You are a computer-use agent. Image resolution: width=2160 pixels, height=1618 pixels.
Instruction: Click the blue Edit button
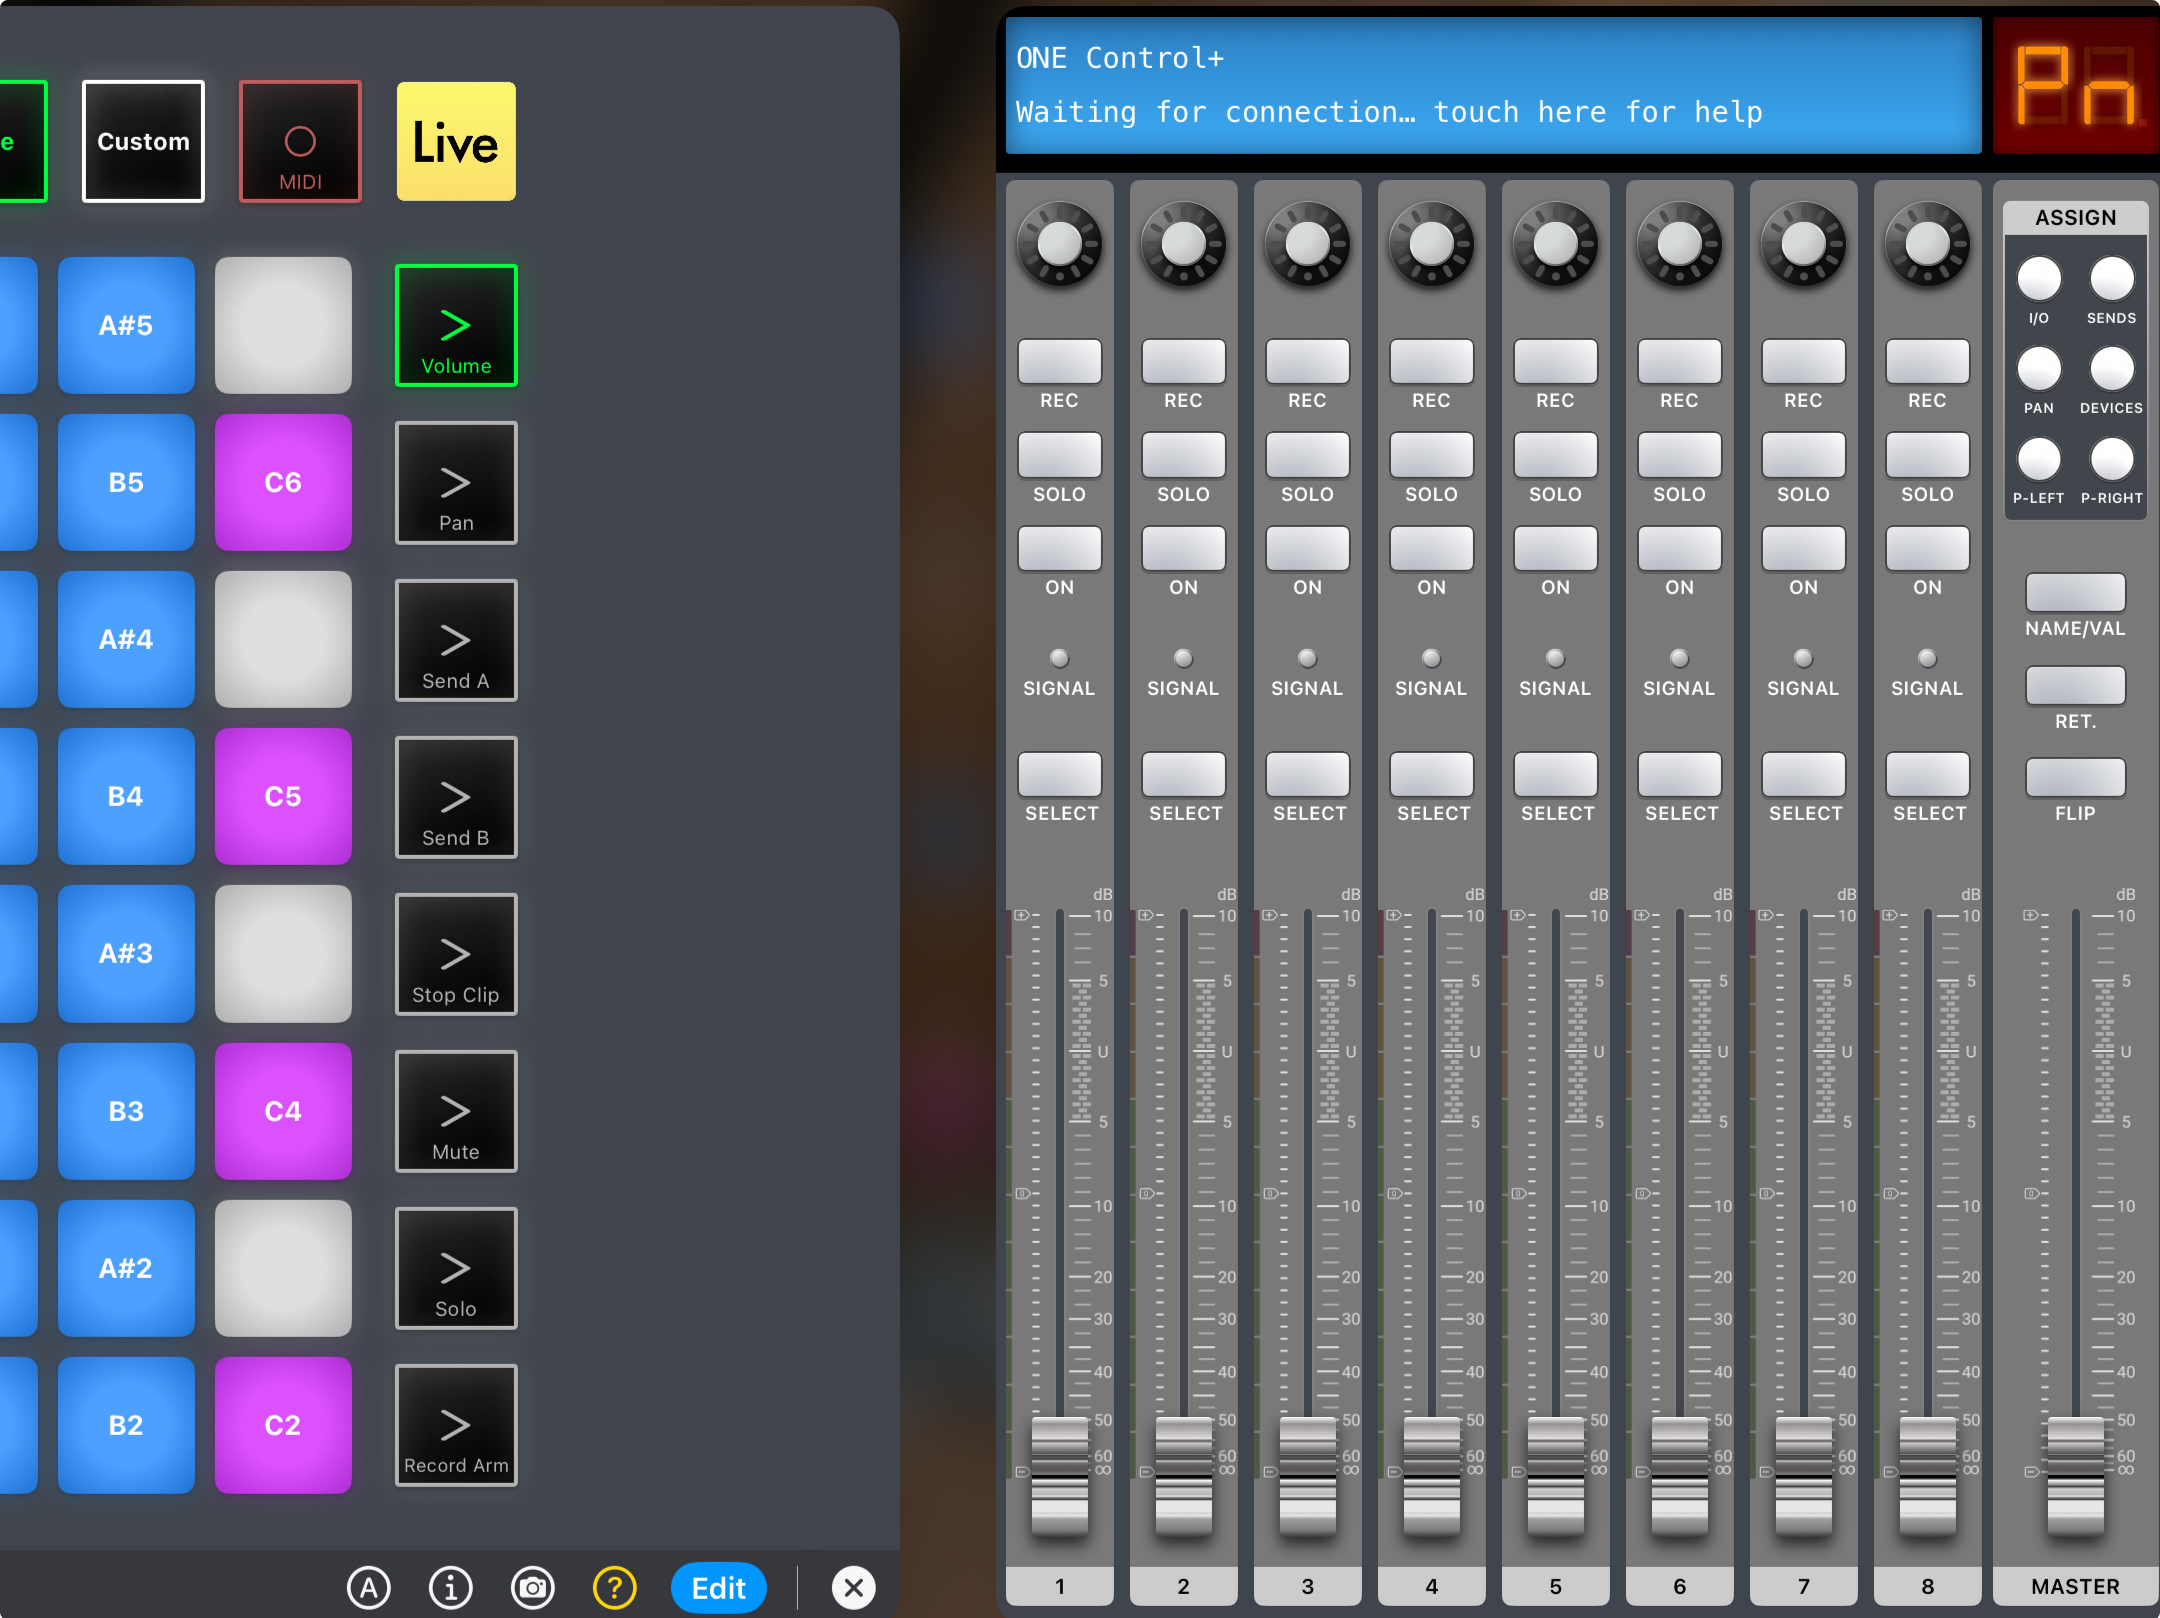pyautogui.click(x=719, y=1587)
